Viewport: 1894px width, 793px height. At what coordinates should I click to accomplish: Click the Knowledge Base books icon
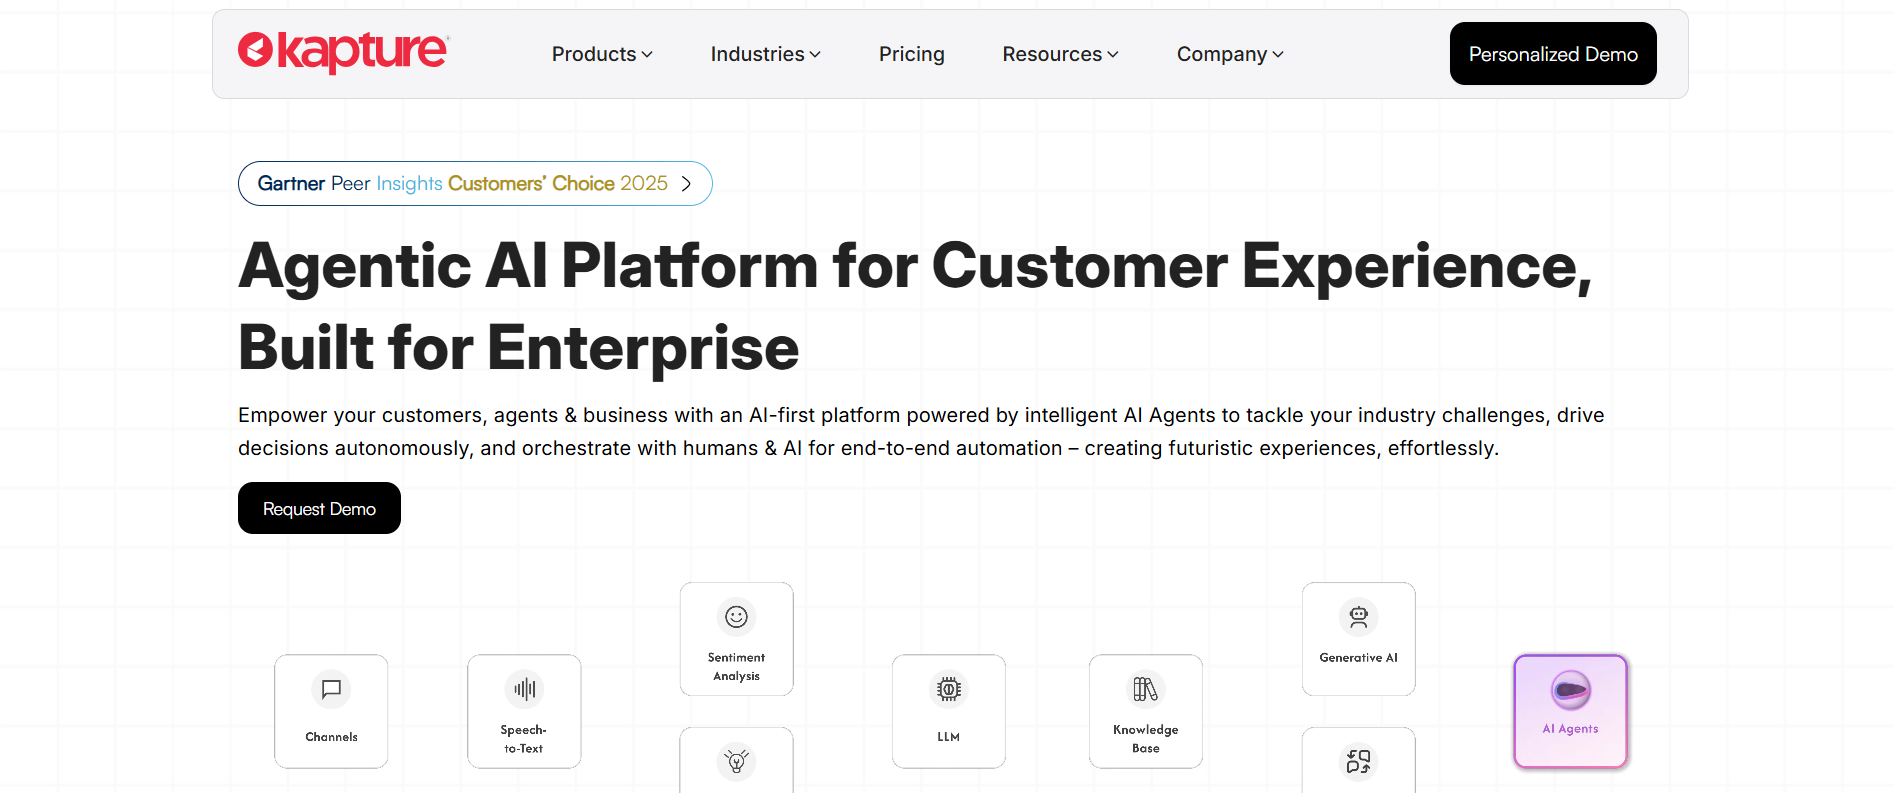(x=1145, y=689)
